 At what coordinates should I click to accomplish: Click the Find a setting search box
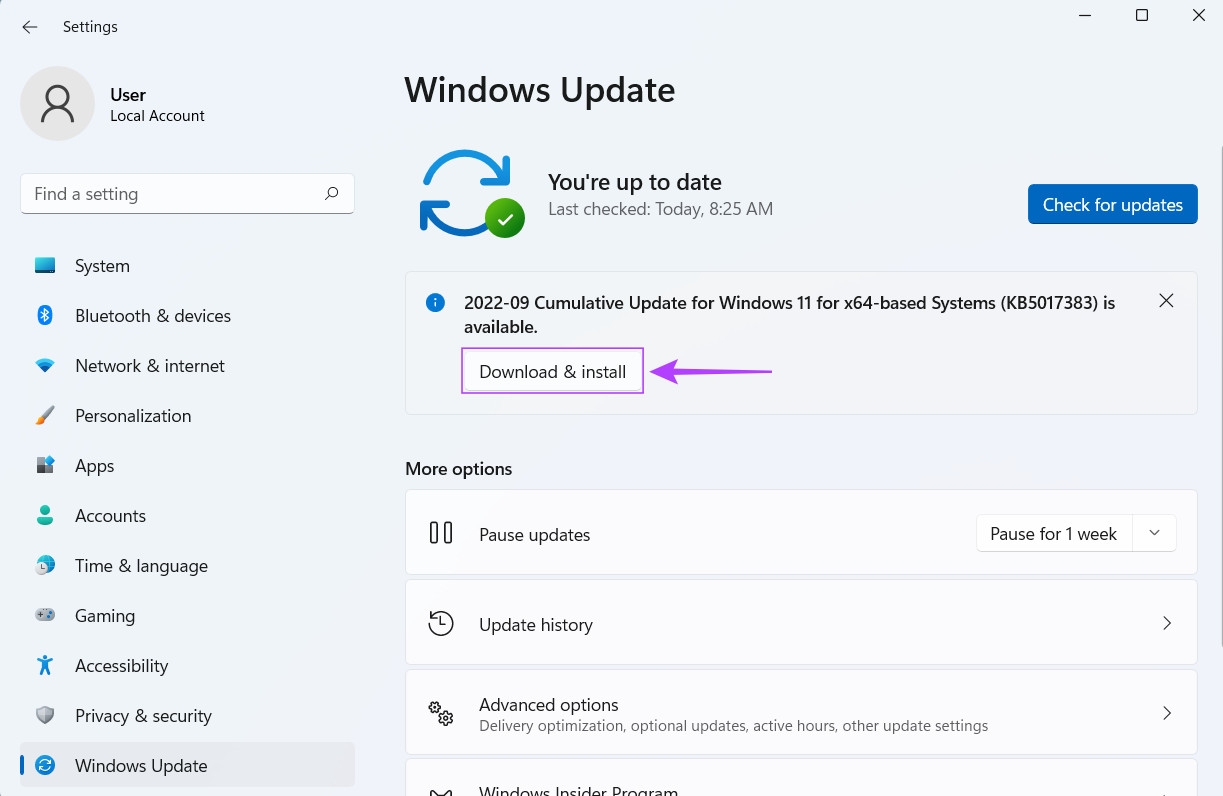[x=187, y=194]
